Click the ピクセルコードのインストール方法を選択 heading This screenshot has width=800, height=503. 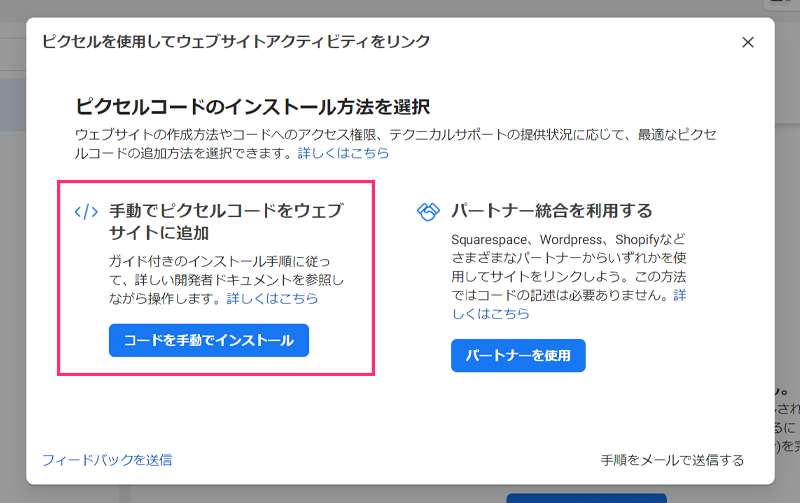252,107
